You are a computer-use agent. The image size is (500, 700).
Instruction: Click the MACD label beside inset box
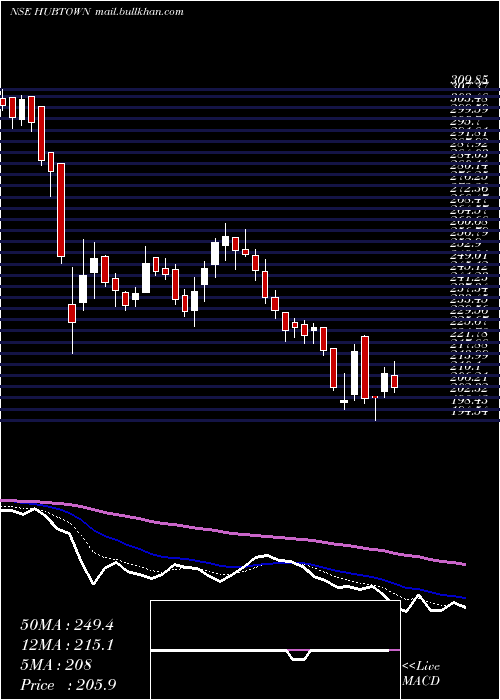pos(421,681)
